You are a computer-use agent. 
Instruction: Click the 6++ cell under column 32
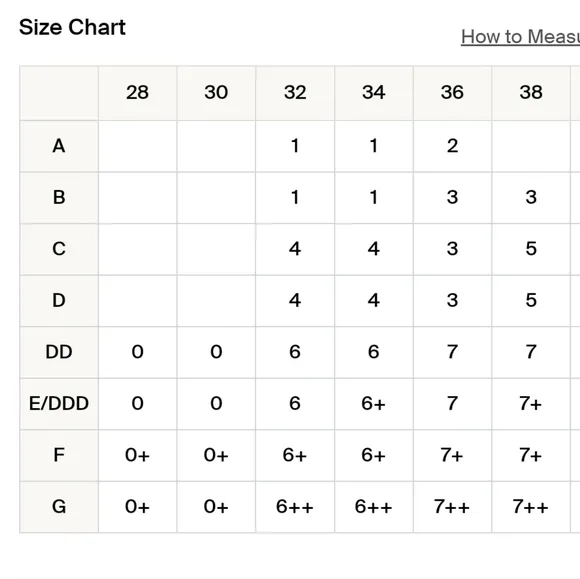tap(295, 506)
